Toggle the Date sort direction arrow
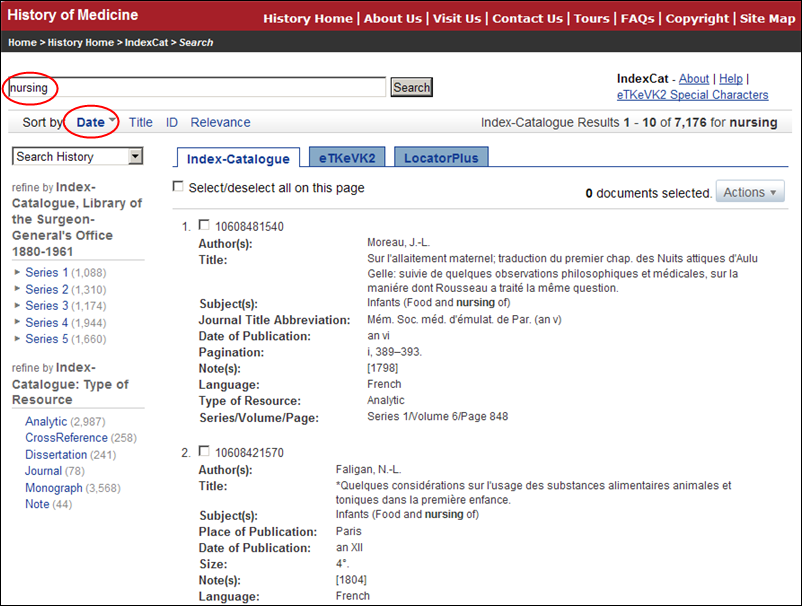Screen dimensions: 802x606 [x=113, y=121]
